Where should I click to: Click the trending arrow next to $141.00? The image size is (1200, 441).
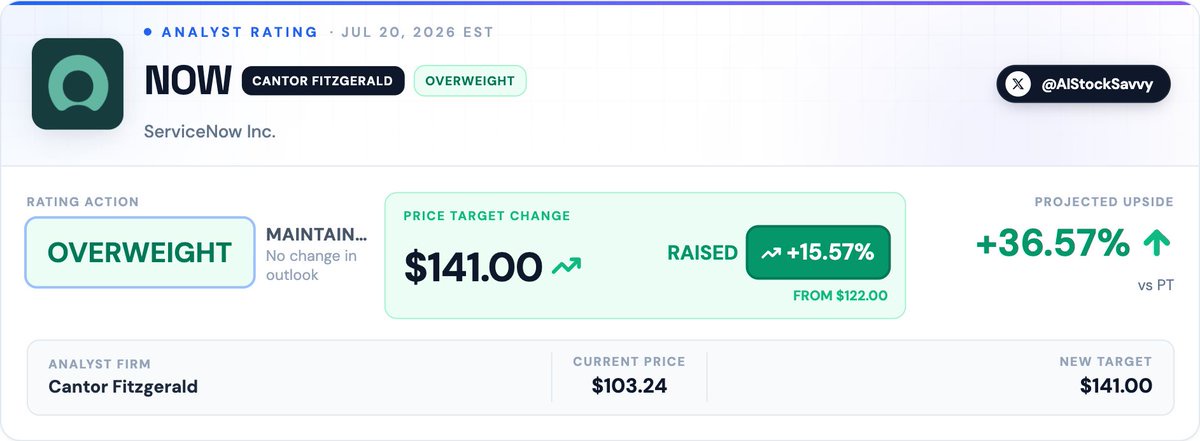(567, 266)
